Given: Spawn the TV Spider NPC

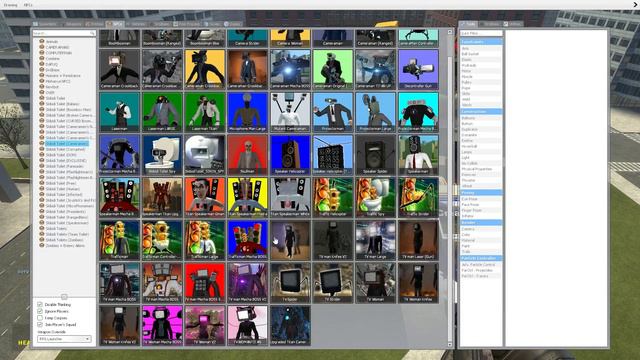Looking at the screenshot, I should pyautogui.click(x=290, y=282).
